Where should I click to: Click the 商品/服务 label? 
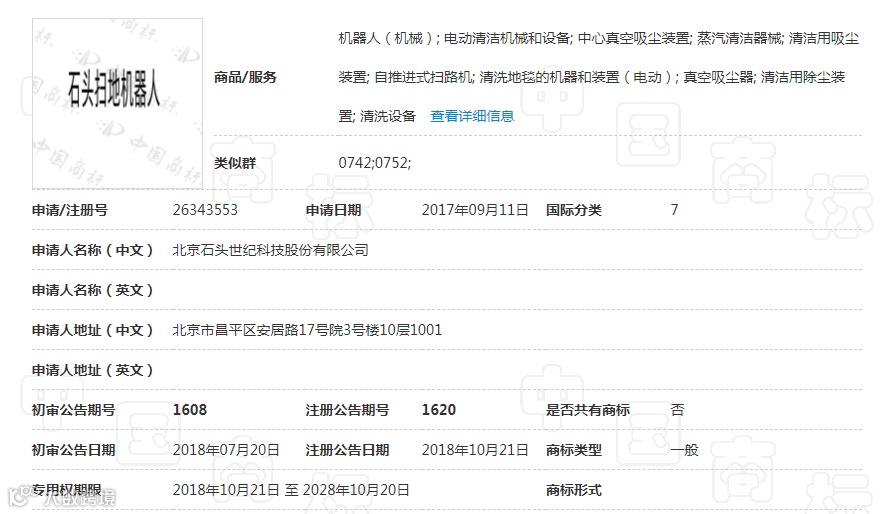pos(245,77)
